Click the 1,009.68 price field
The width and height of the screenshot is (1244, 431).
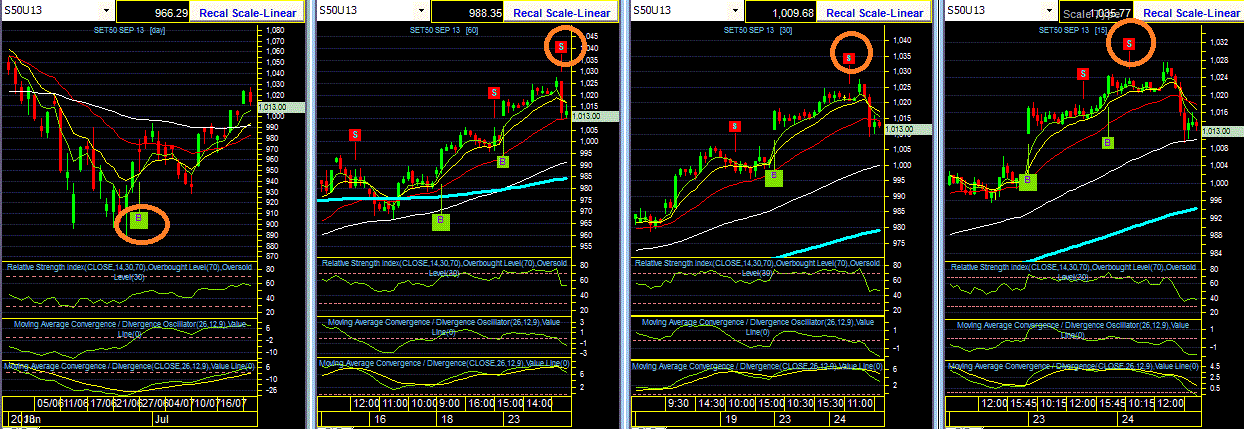(779, 11)
